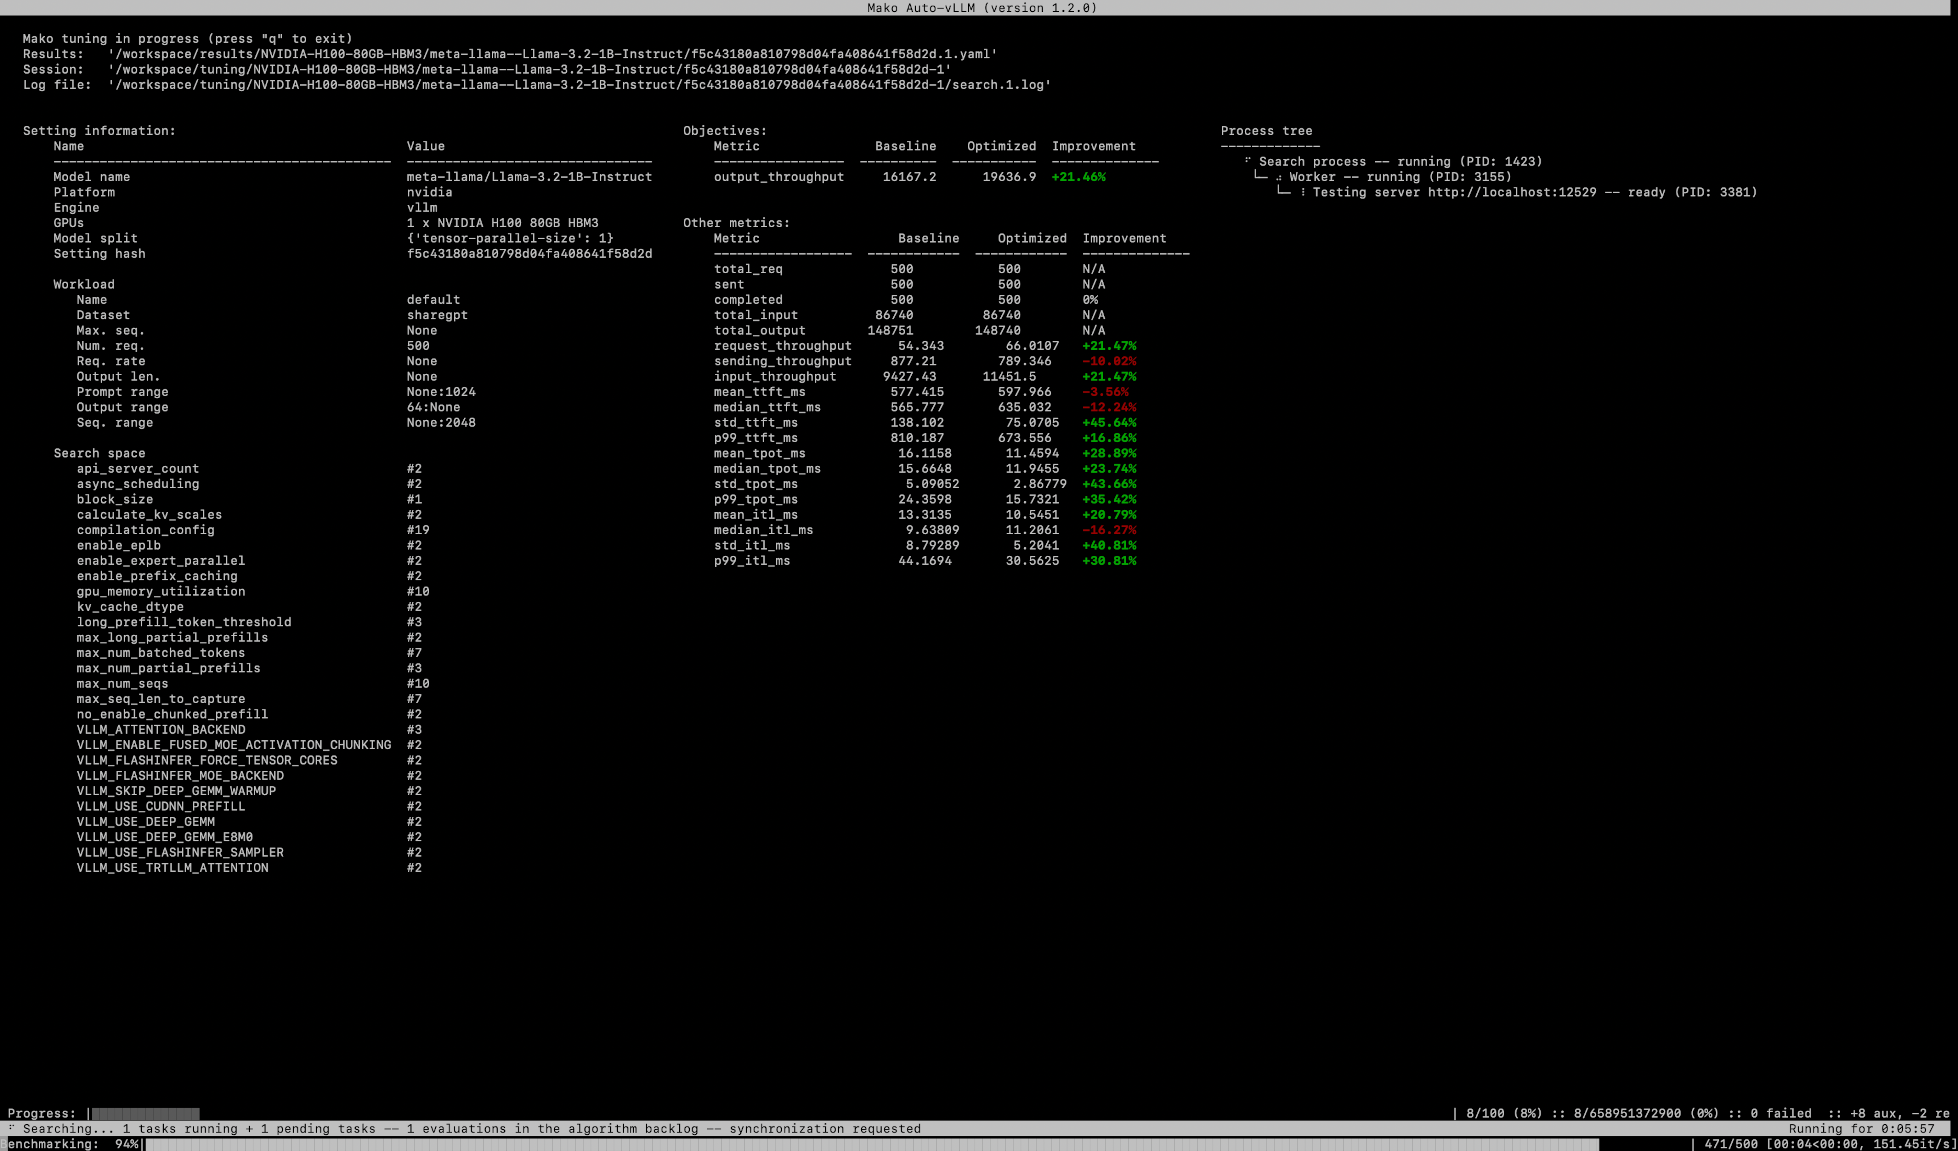Click the Output range value '64:None'
This screenshot has width=1958, height=1151.
(433, 407)
